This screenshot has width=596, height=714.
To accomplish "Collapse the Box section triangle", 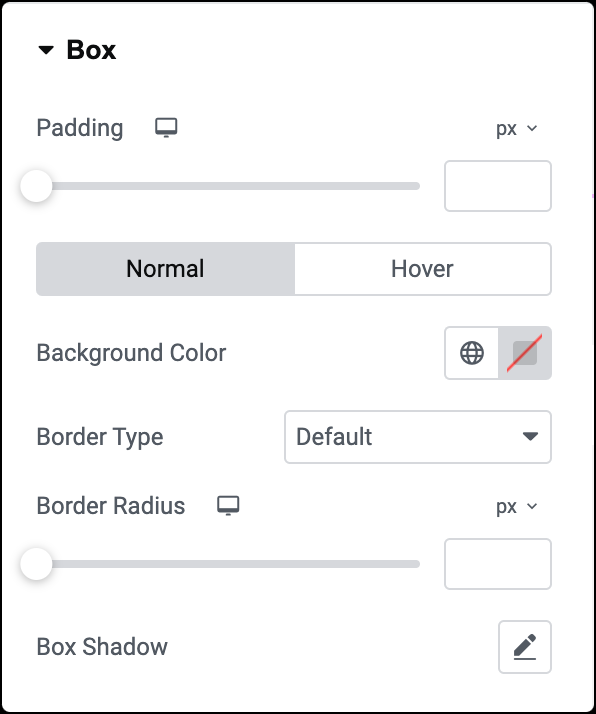I will coord(46,50).
